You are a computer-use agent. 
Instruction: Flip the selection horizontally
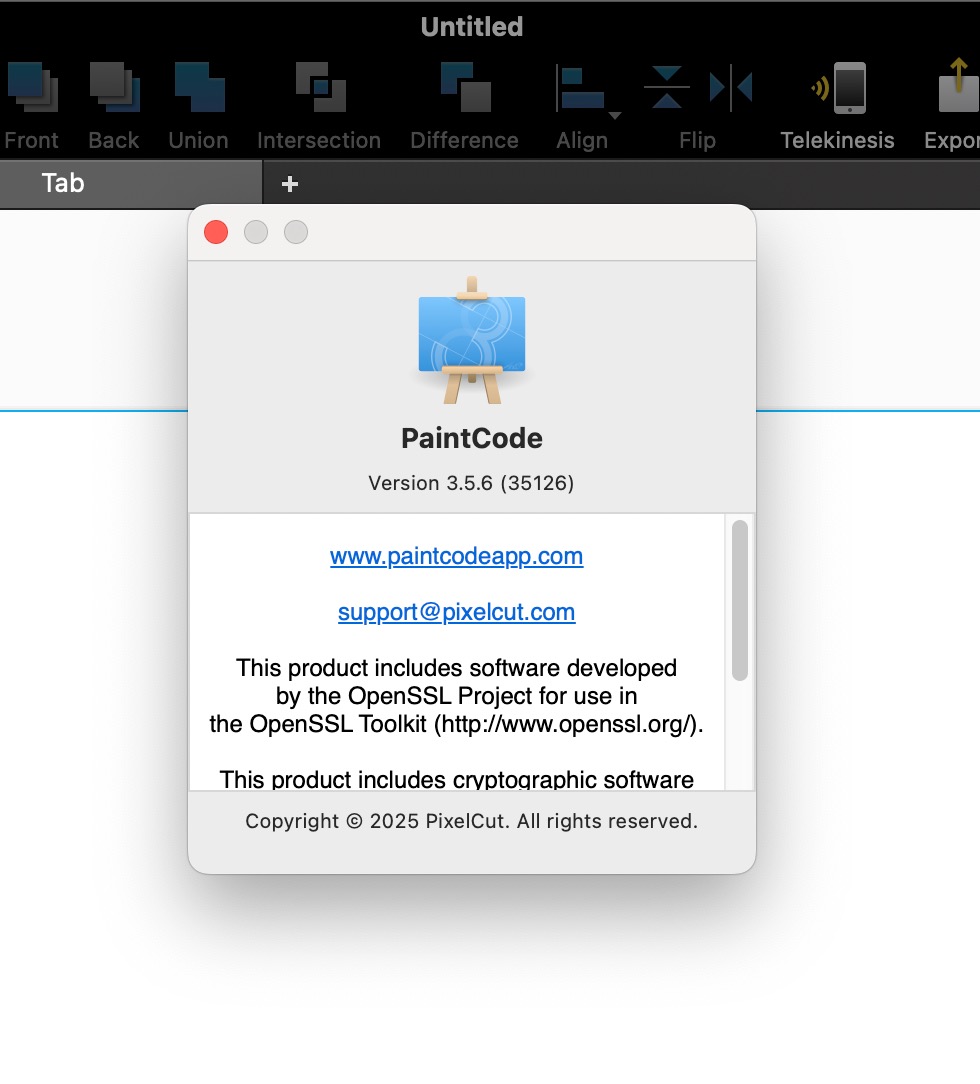[731, 87]
